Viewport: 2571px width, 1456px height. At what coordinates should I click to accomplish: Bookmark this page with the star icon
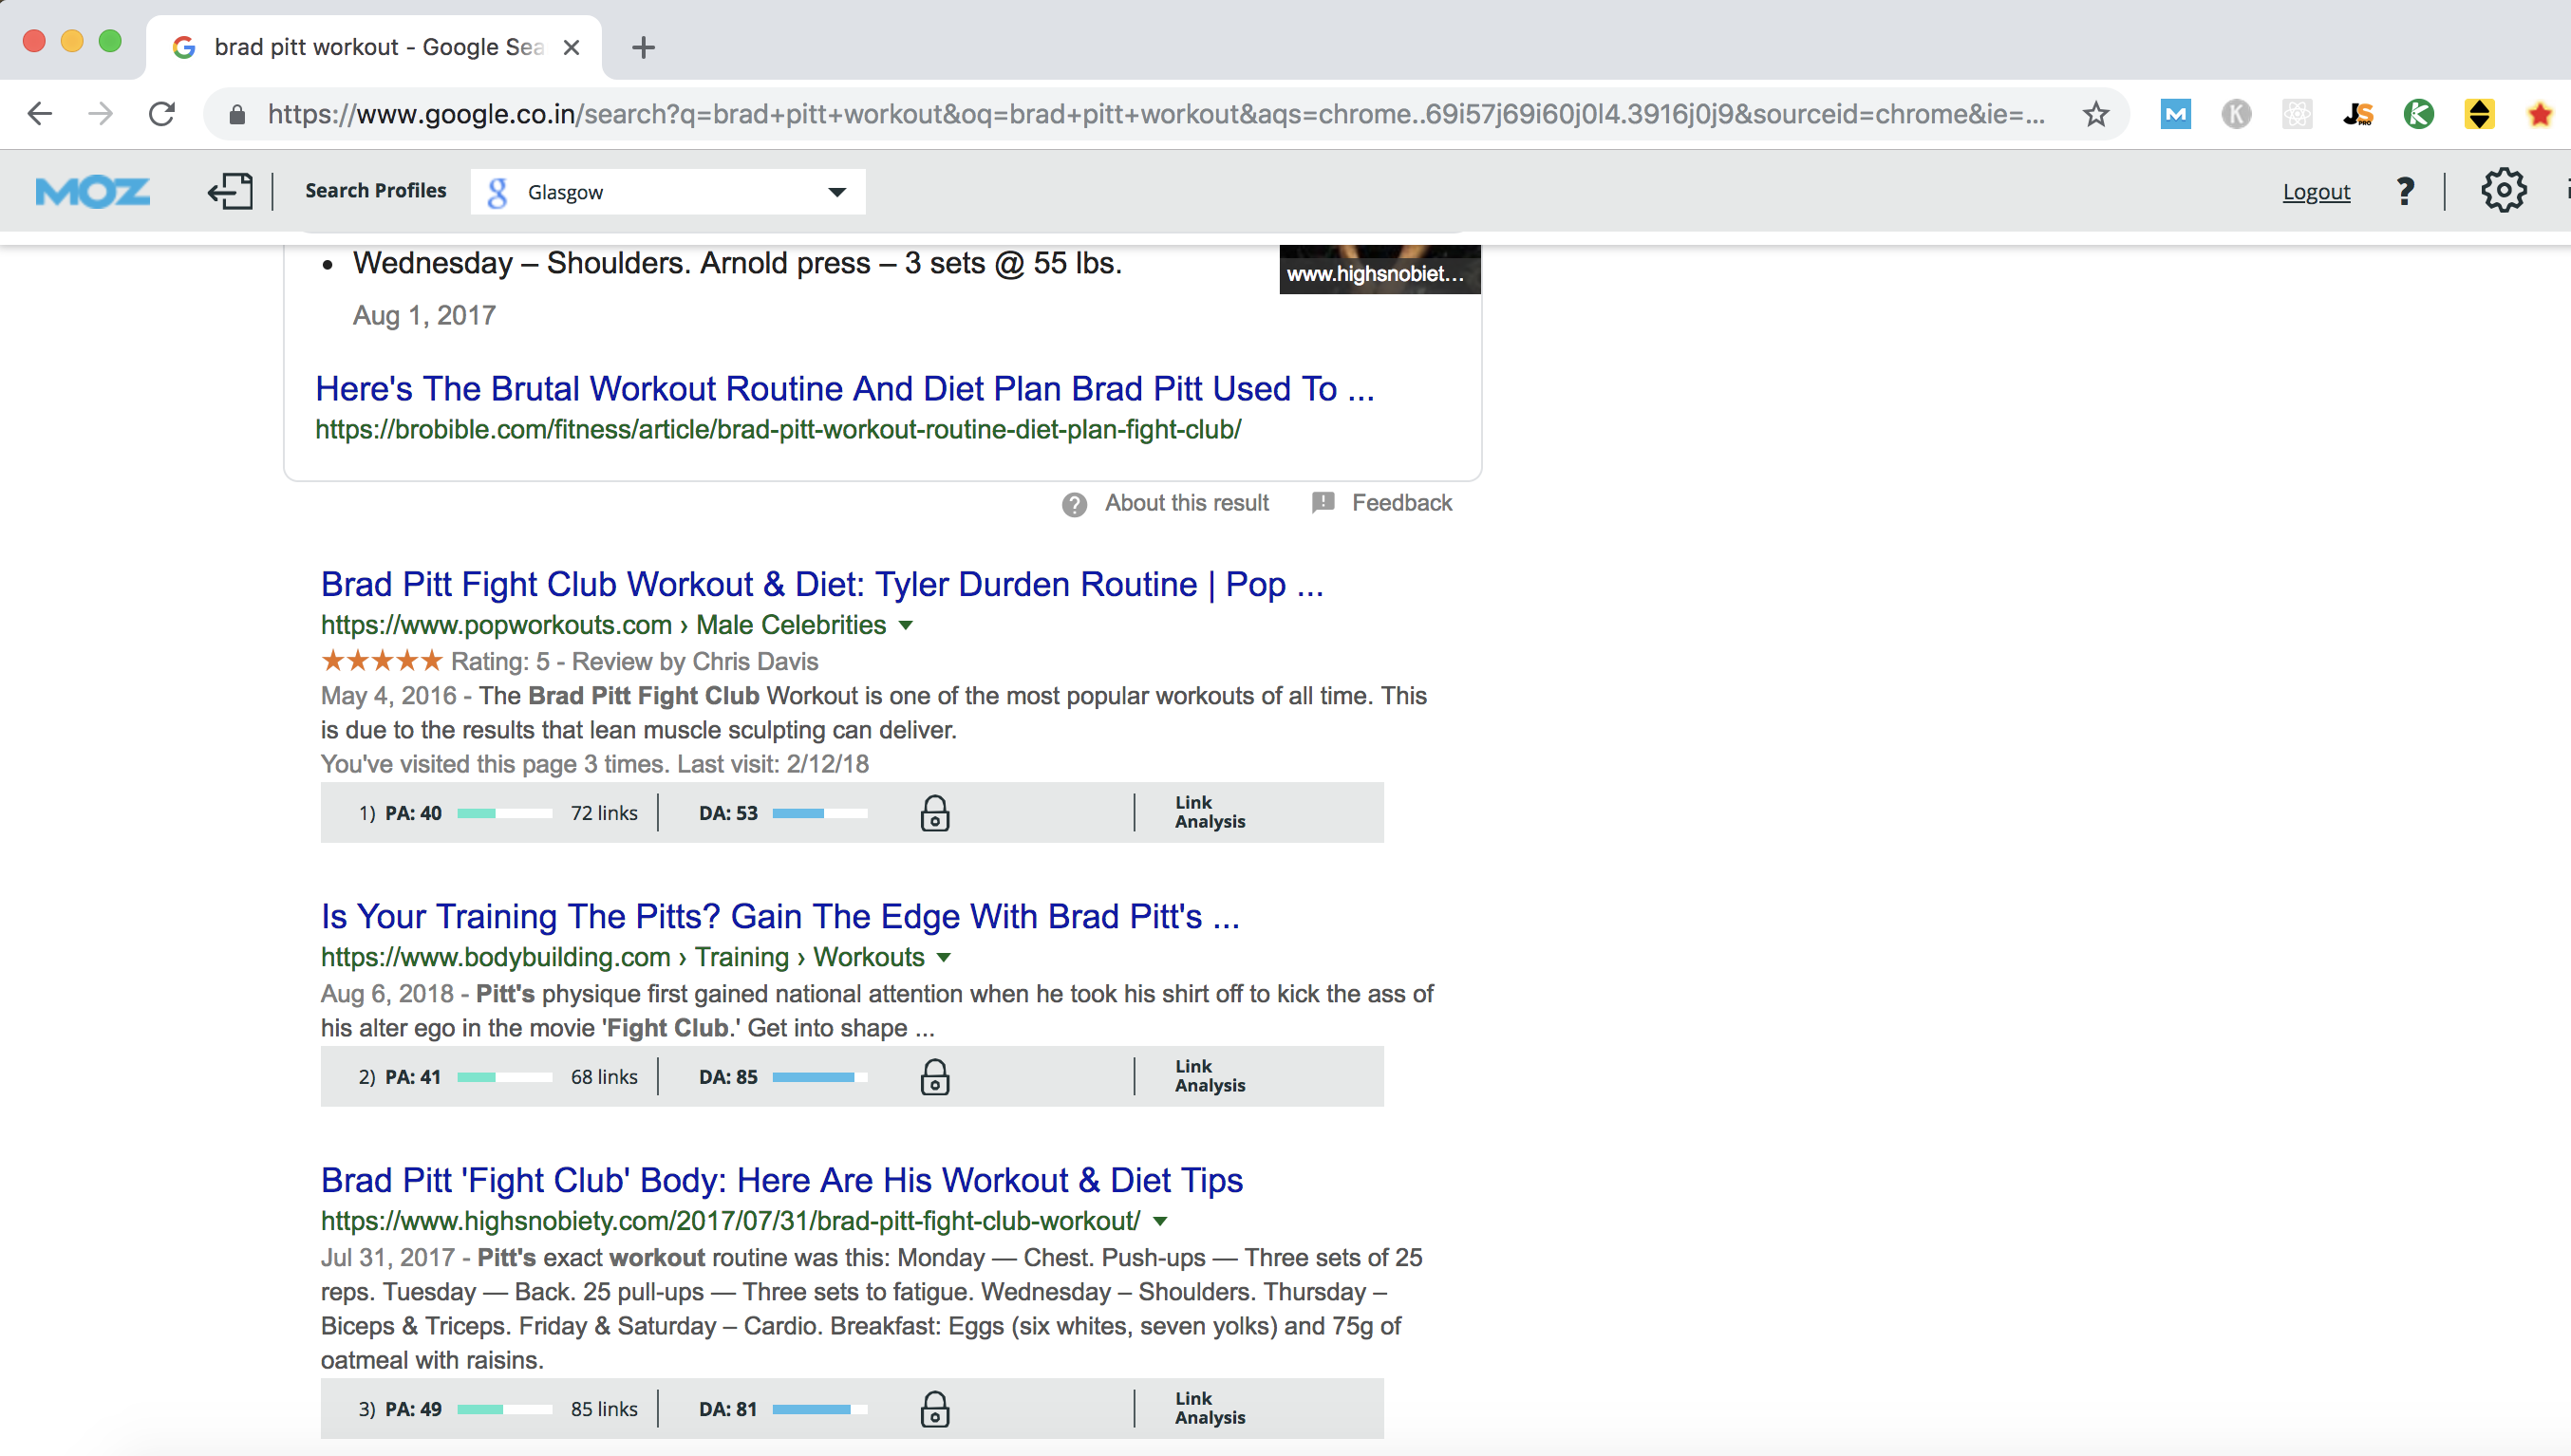tap(2096, 114)
